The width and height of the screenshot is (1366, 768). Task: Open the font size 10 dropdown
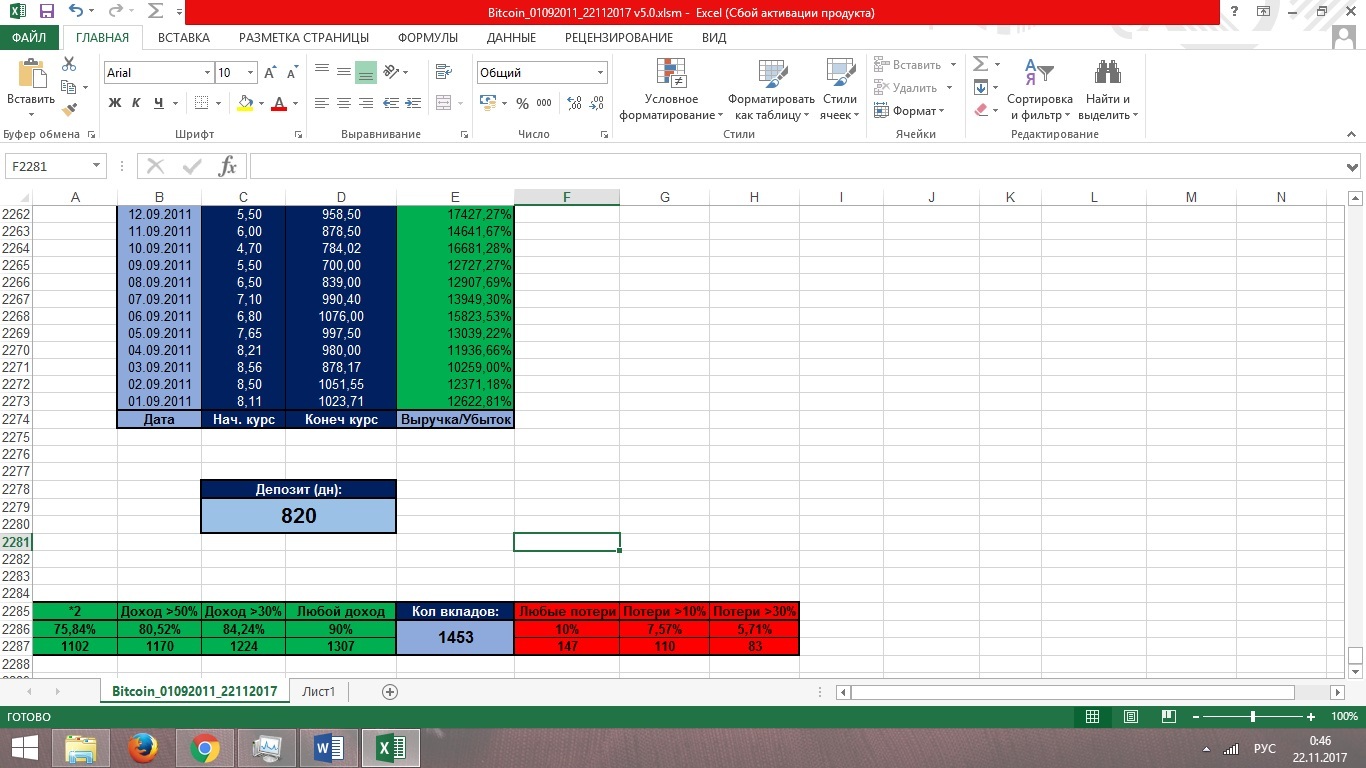click(x=250, y=73)
